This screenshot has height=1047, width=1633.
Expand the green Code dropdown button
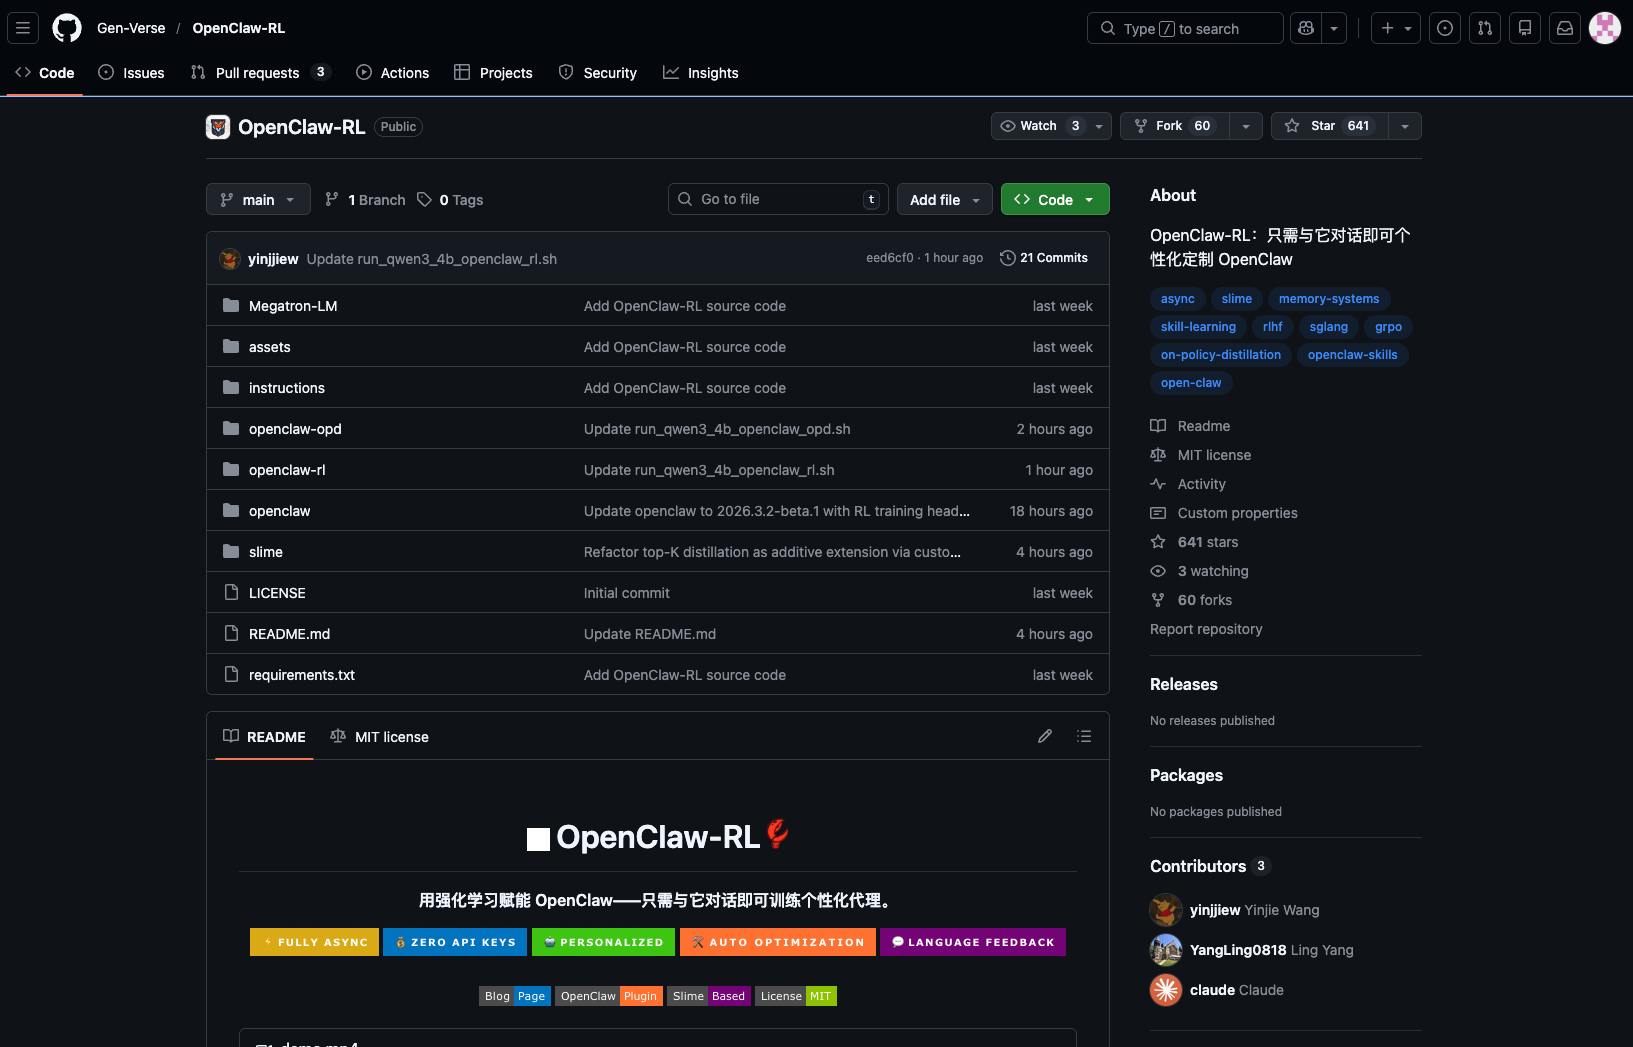[x=1055, y=200]
